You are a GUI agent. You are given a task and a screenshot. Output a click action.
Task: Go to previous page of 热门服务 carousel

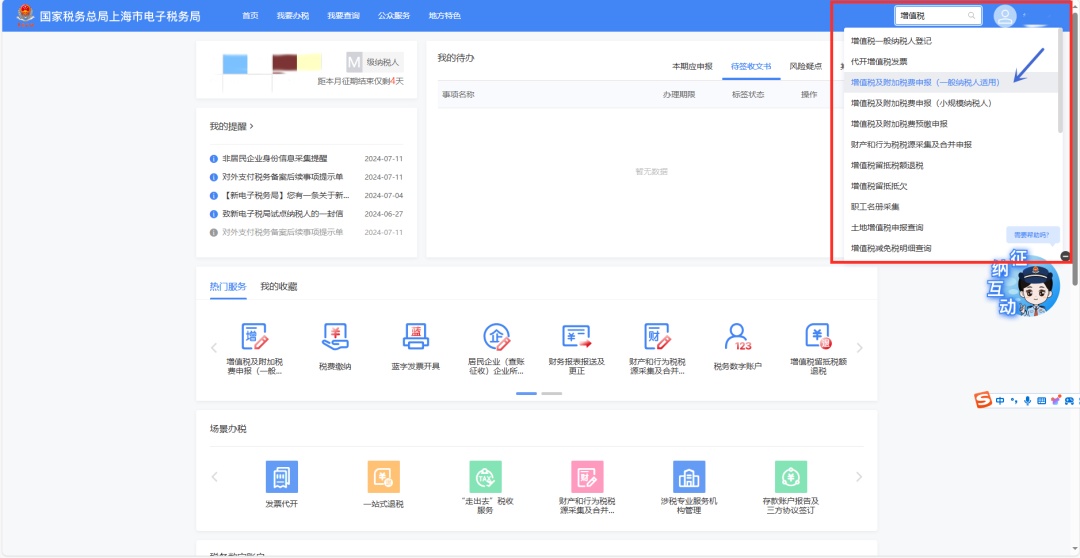214,348
